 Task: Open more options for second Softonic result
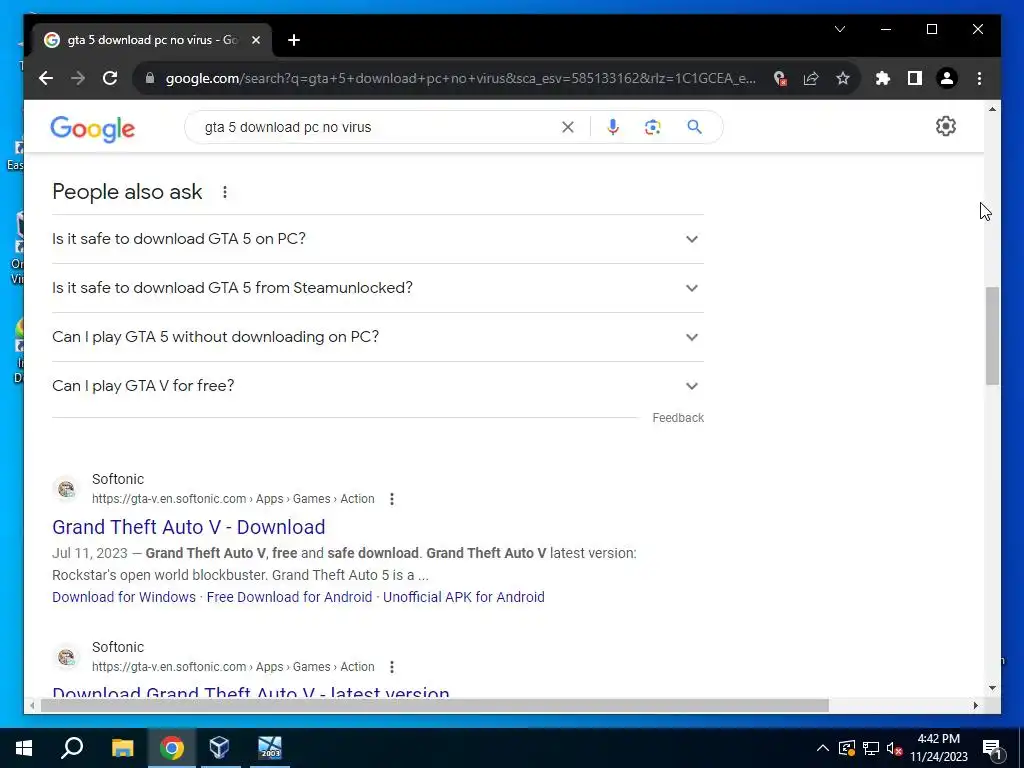click(x=392, y=667)
